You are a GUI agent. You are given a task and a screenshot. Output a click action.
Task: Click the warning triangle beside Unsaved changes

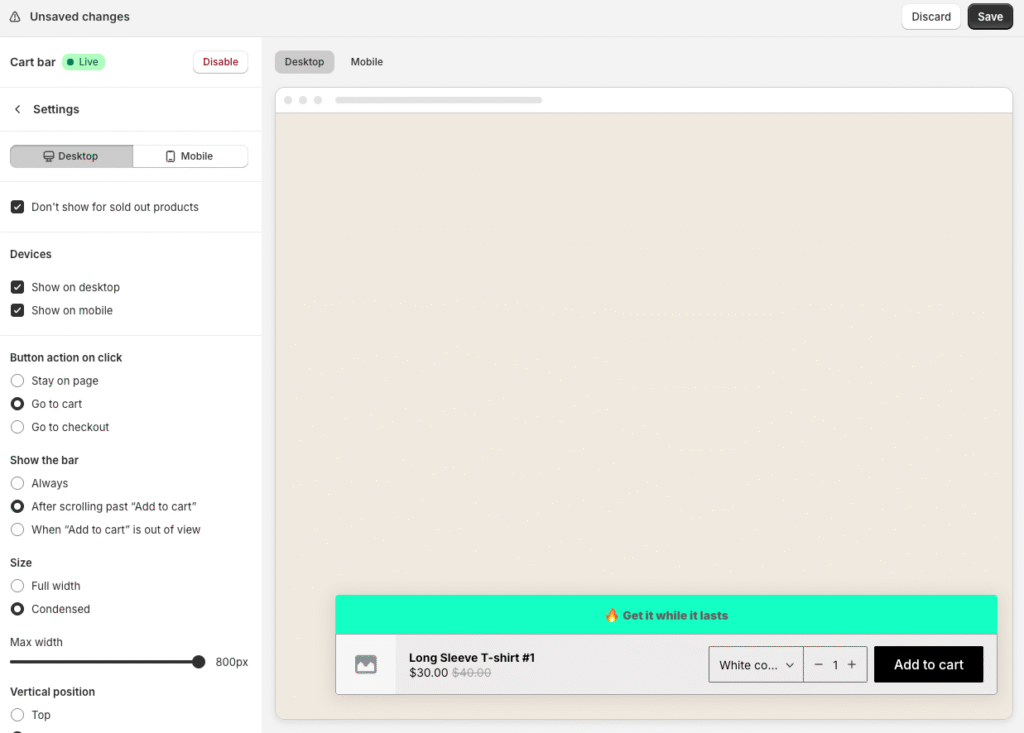click(x=14, y=16)
